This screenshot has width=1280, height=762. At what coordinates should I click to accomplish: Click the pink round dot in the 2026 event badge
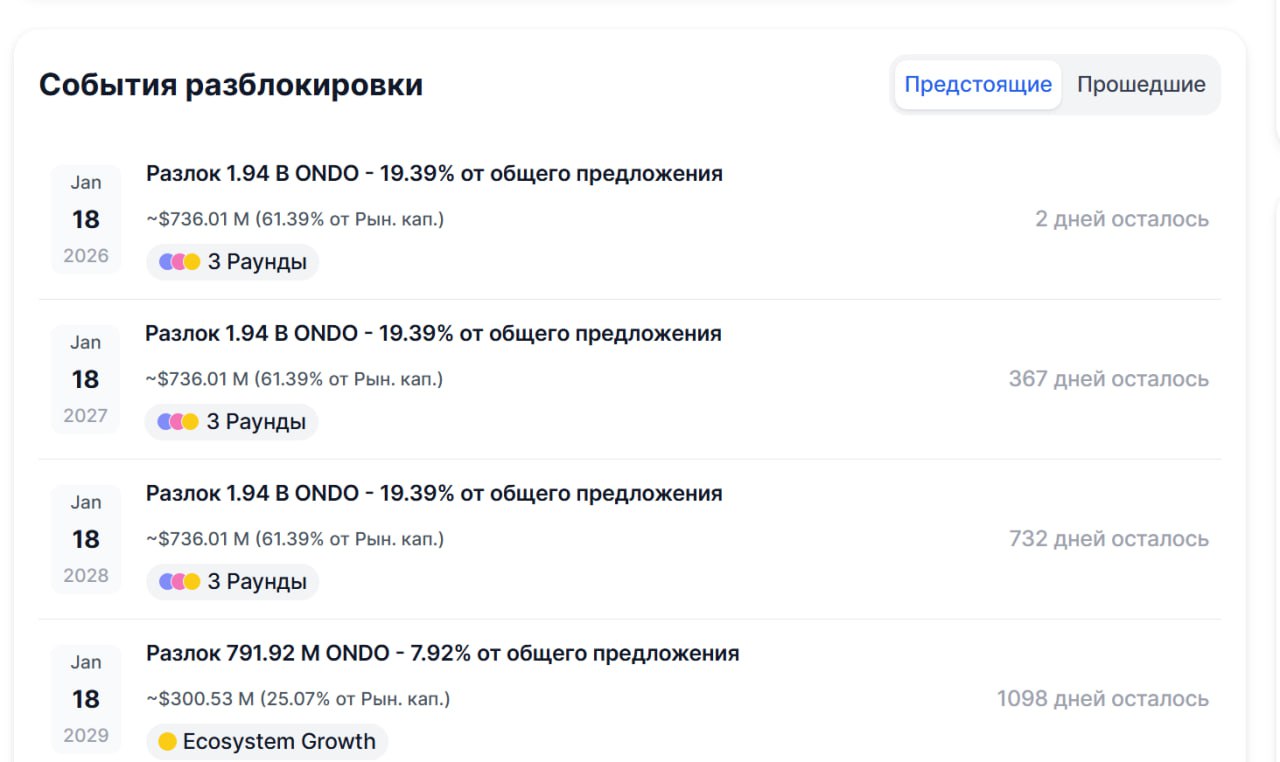[179, 261]
